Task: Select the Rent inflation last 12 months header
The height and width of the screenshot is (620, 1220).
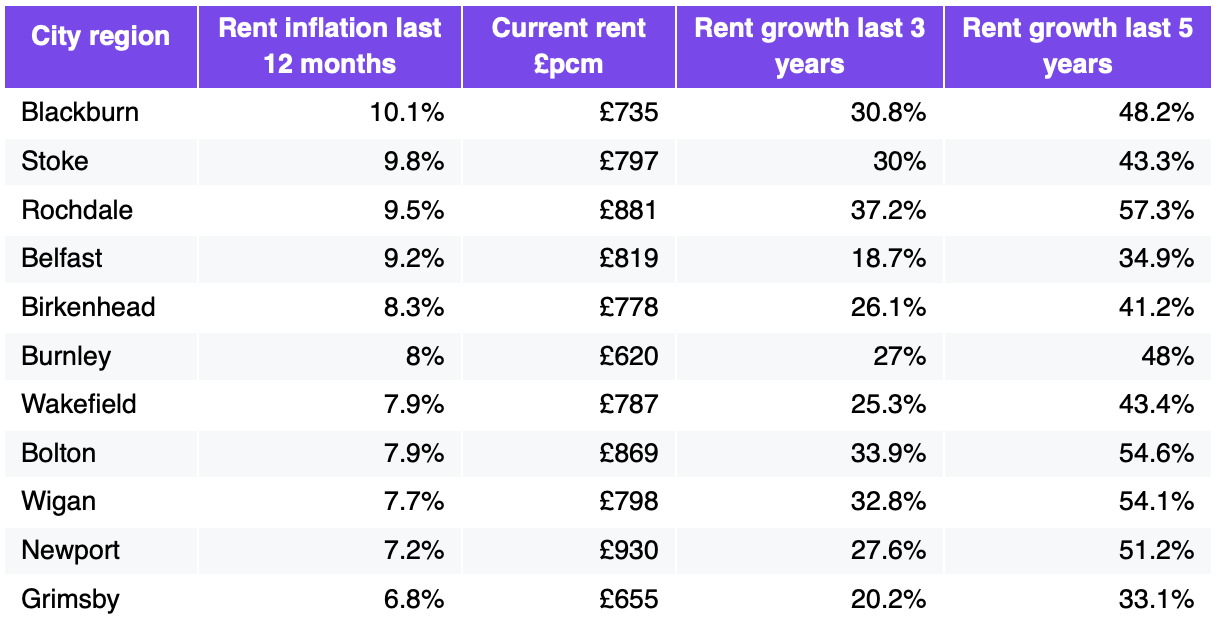Action: point(330,45)
